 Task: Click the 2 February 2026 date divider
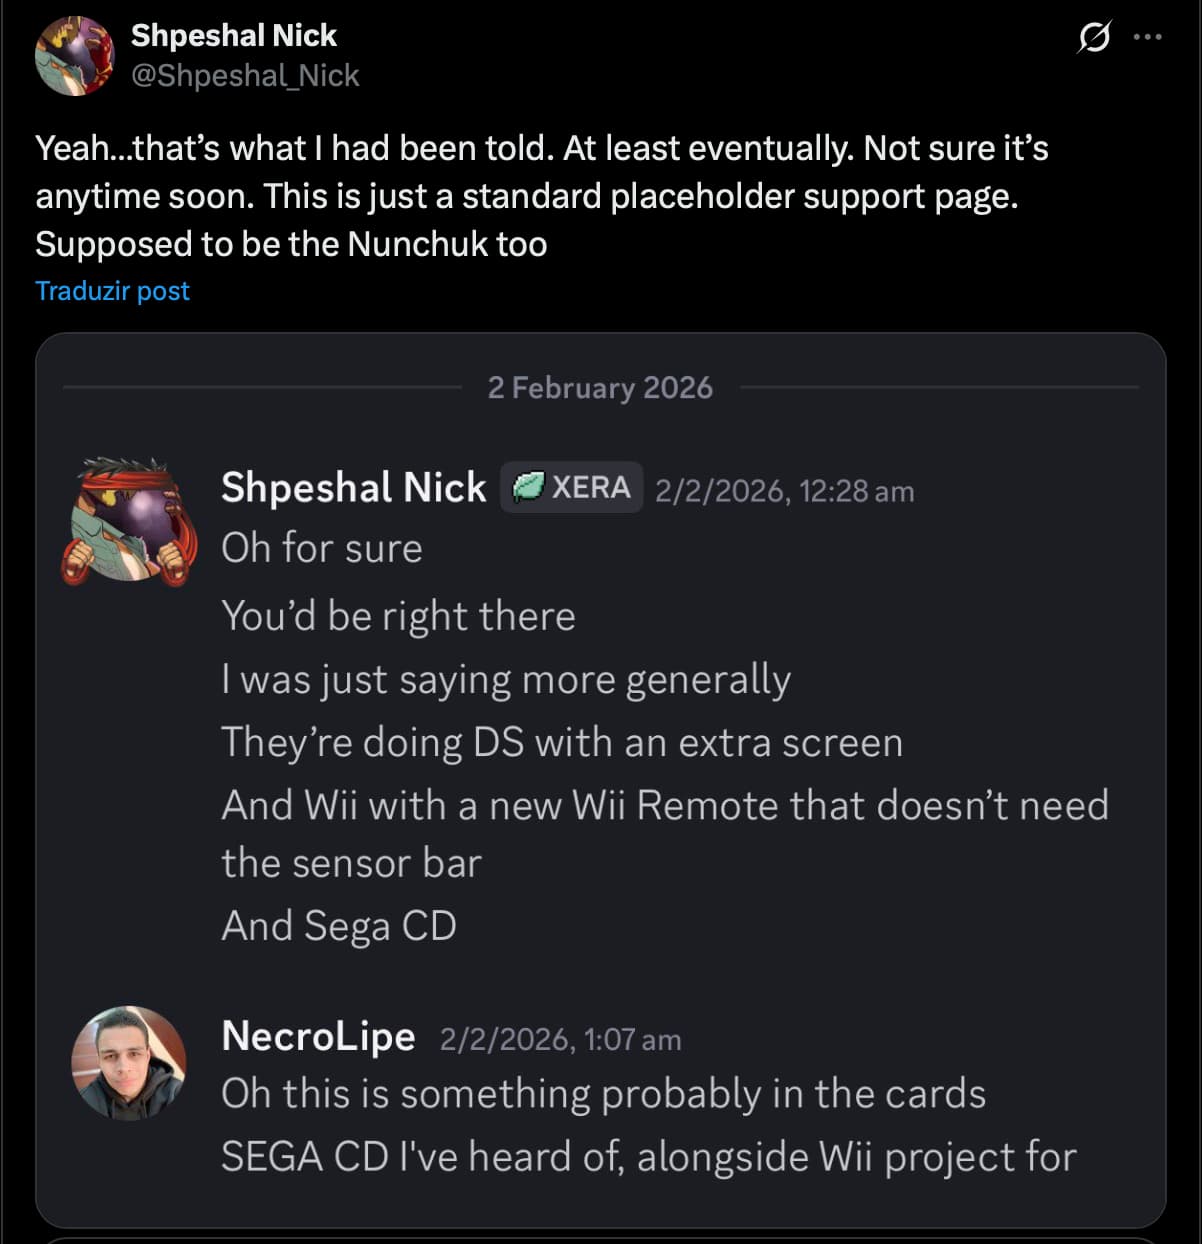pos(600,388)
